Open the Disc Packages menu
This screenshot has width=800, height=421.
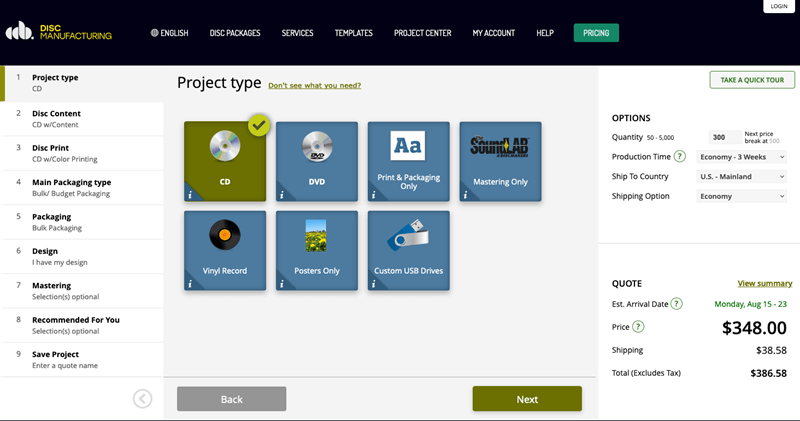[x=235, y=33]
